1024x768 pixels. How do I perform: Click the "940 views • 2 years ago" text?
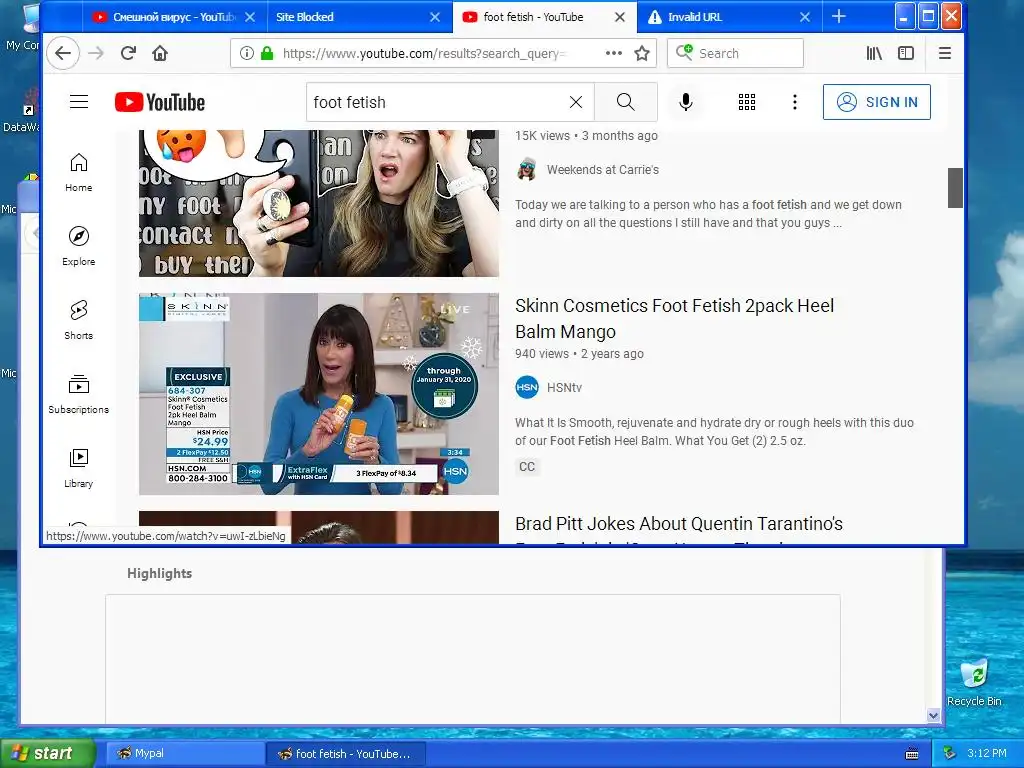(x=579, y=354)
